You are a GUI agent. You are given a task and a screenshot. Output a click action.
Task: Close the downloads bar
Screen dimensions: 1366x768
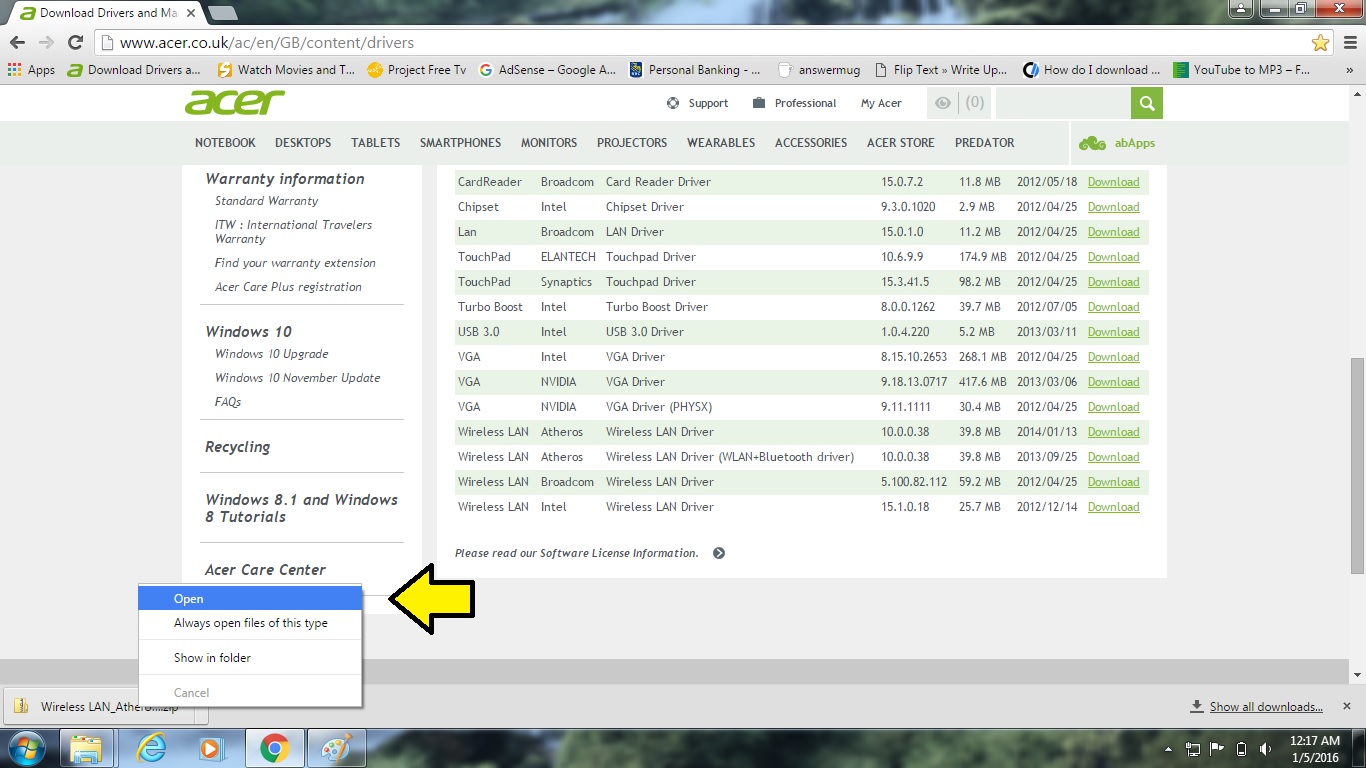pyautogui.click(x=1346, y=706)
